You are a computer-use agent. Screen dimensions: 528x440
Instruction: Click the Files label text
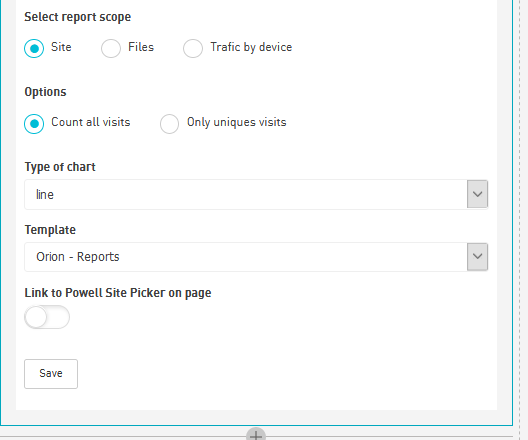click(x=141, y=47)
